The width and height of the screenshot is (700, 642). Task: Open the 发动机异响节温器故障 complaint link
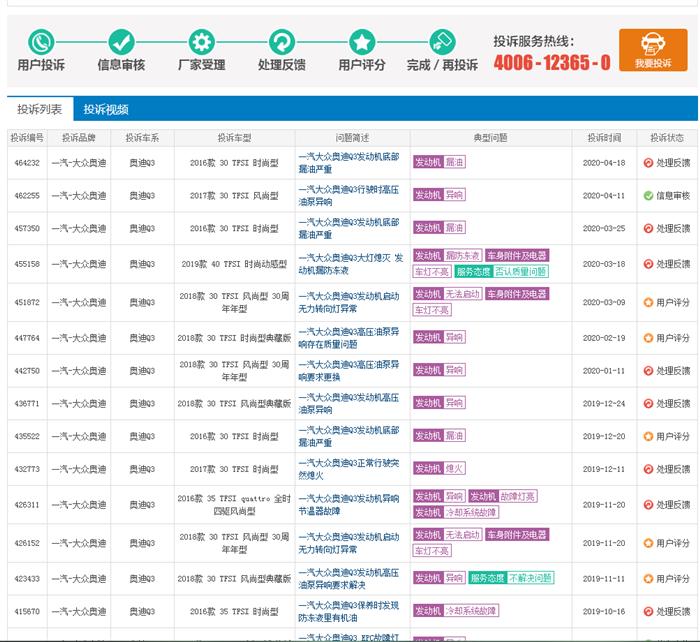click(x=349, y=504)
